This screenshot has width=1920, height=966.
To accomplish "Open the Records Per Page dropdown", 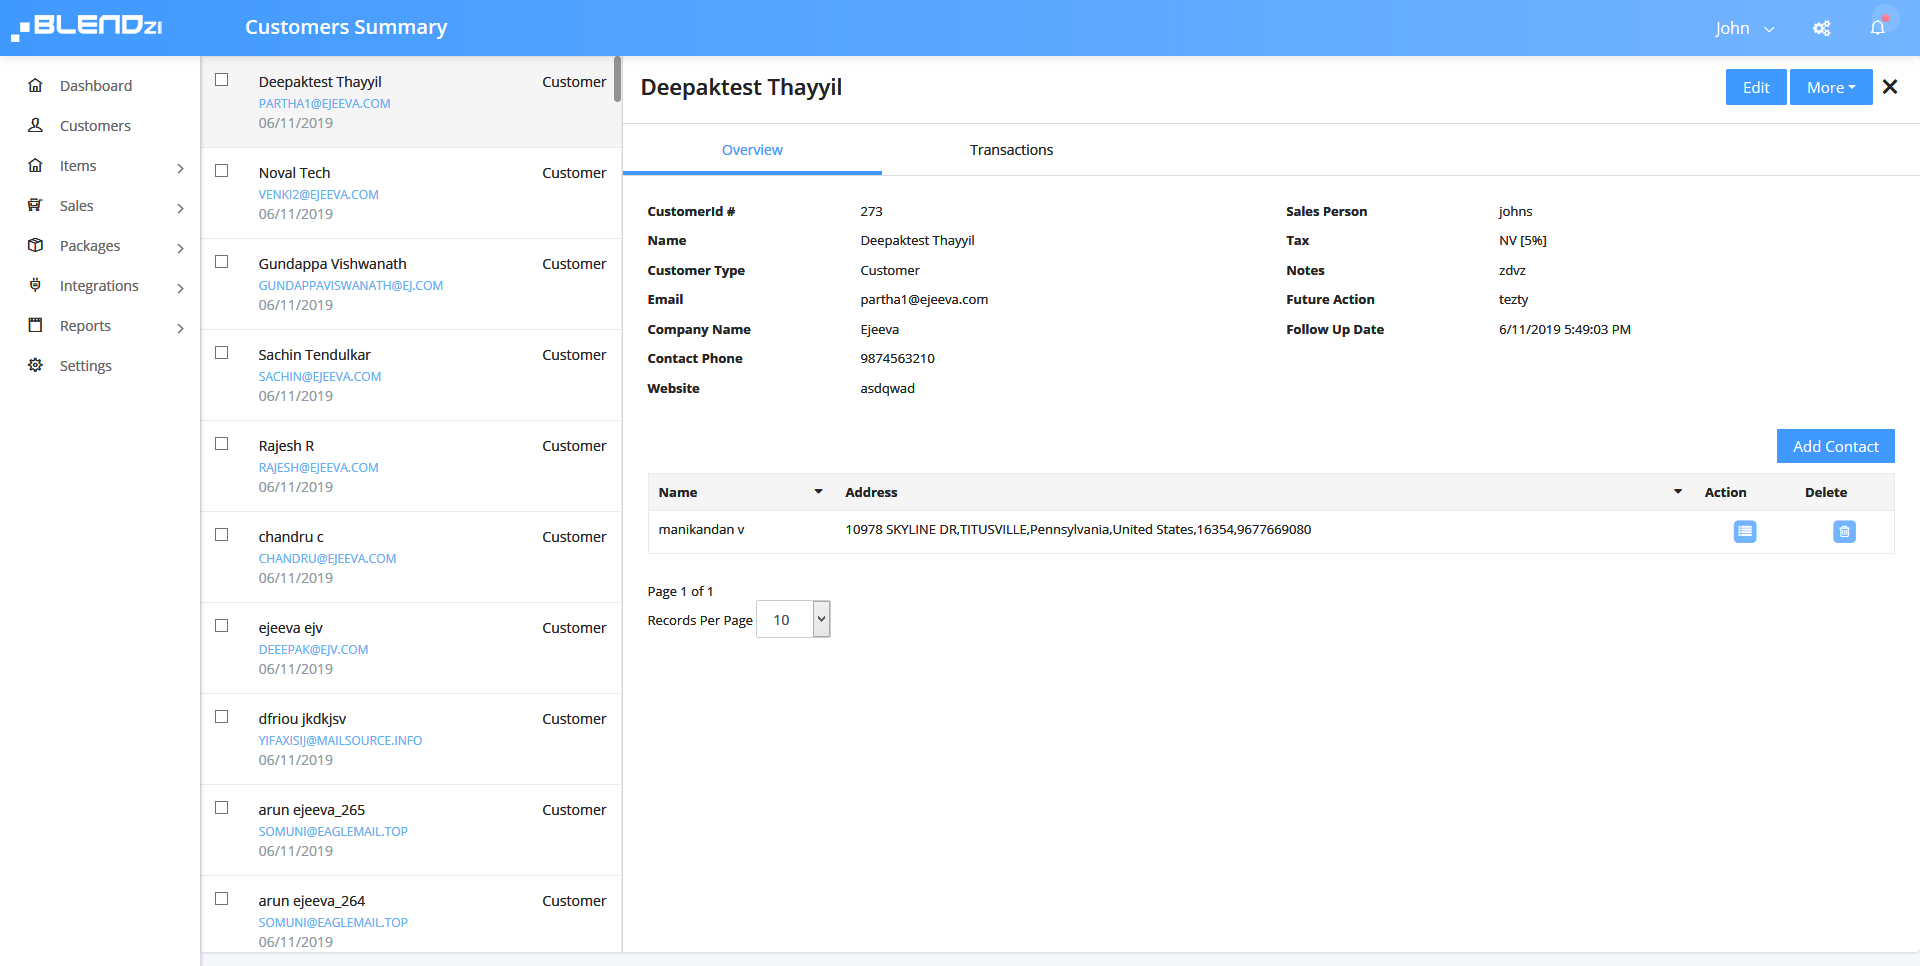I will [x=793, y=619].
